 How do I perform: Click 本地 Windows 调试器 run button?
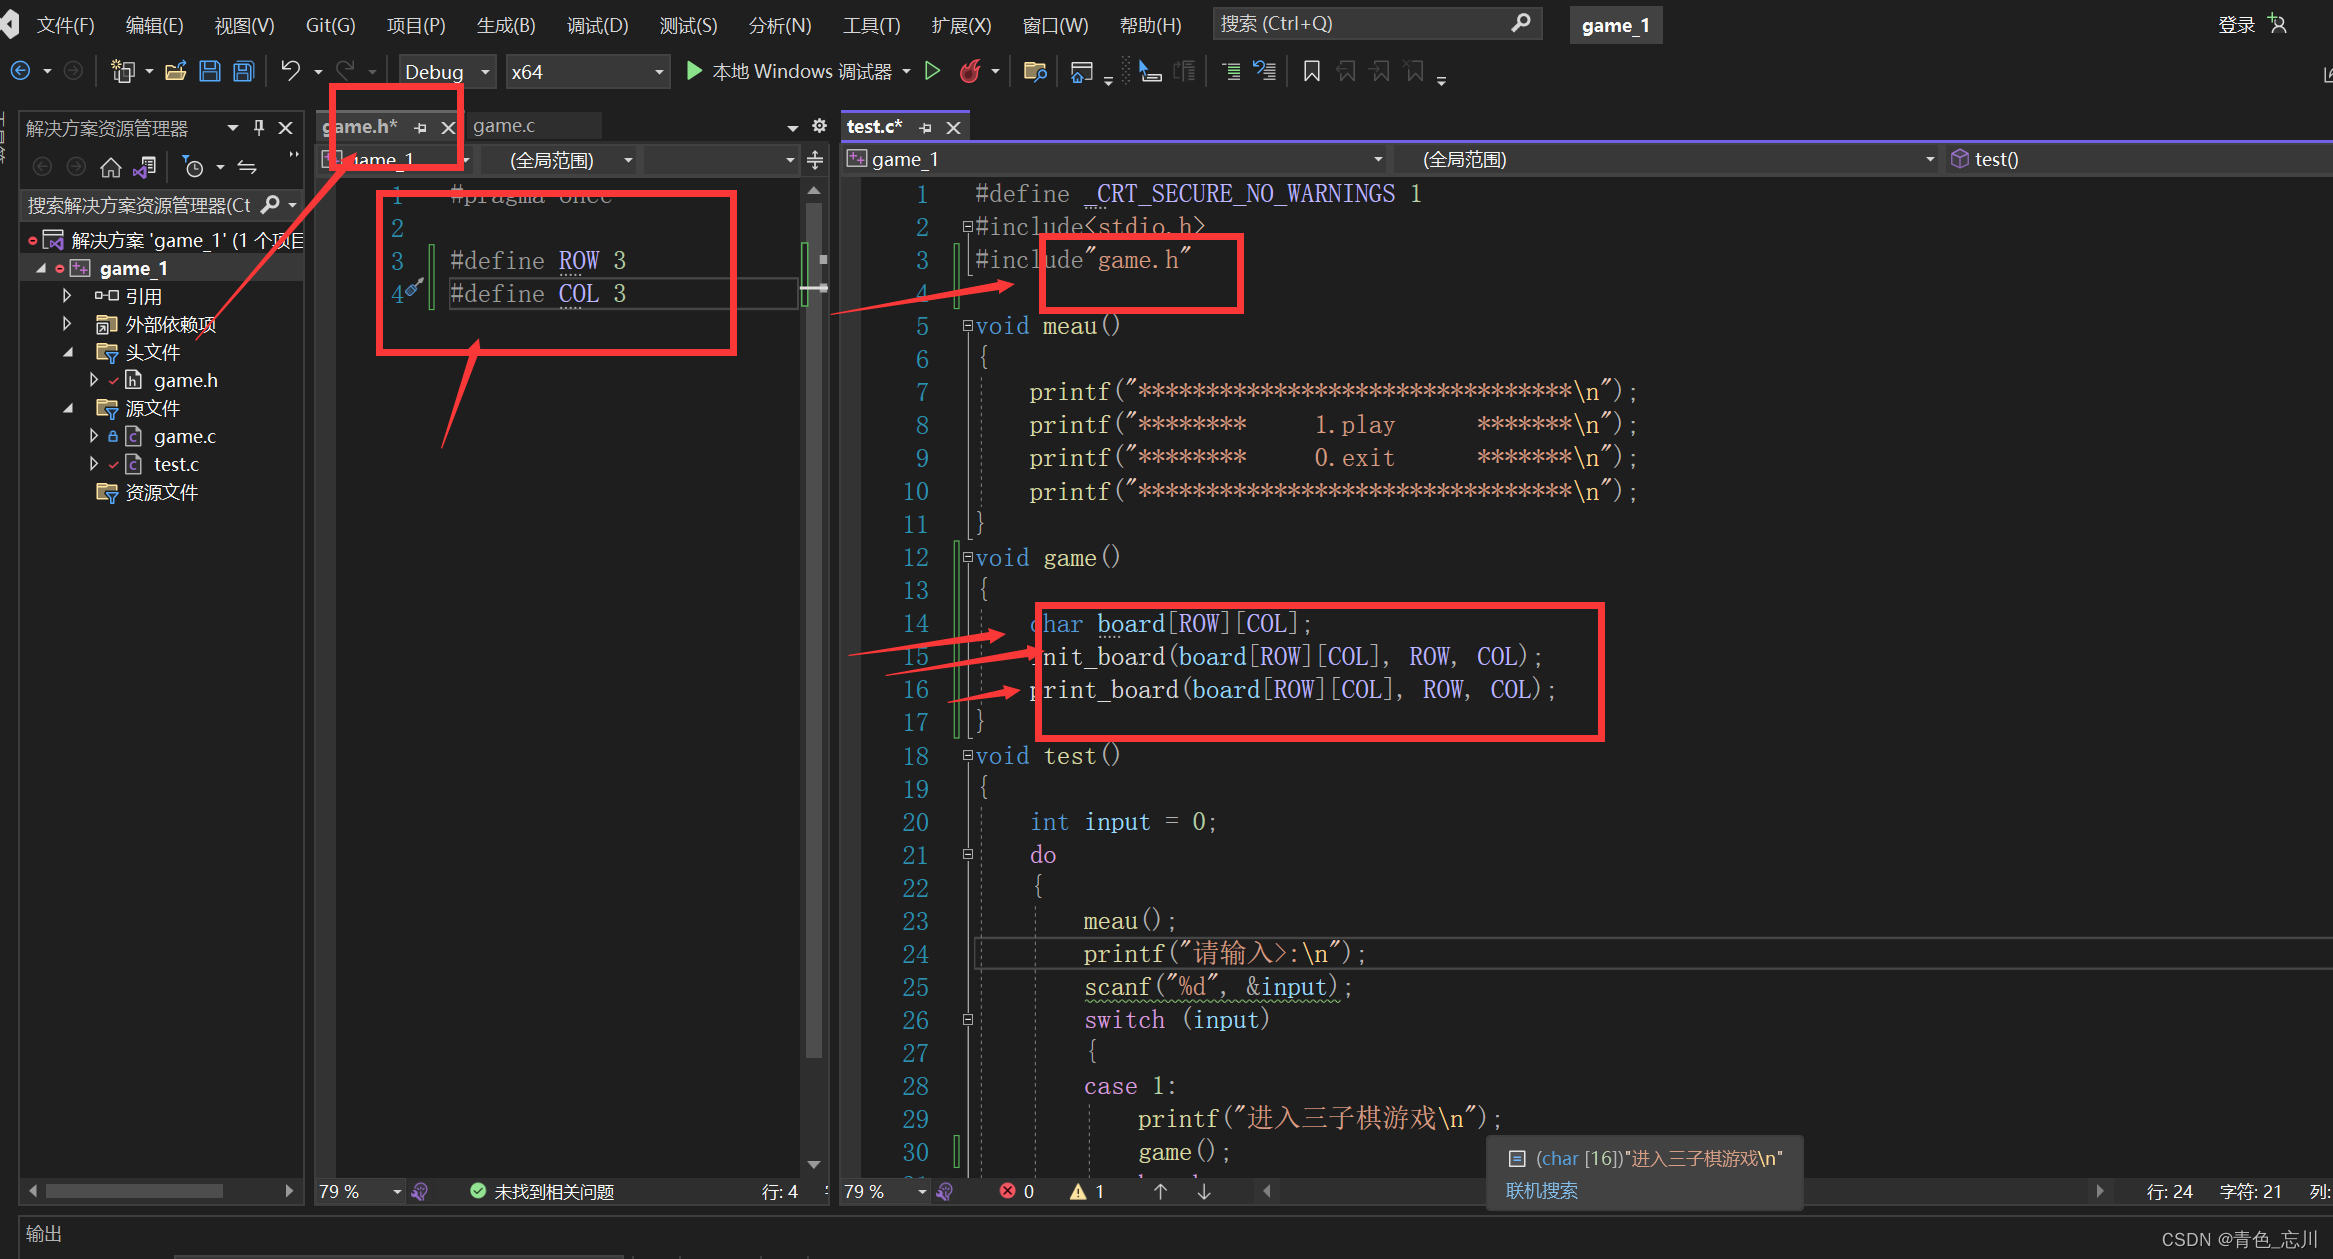[789, 71]
